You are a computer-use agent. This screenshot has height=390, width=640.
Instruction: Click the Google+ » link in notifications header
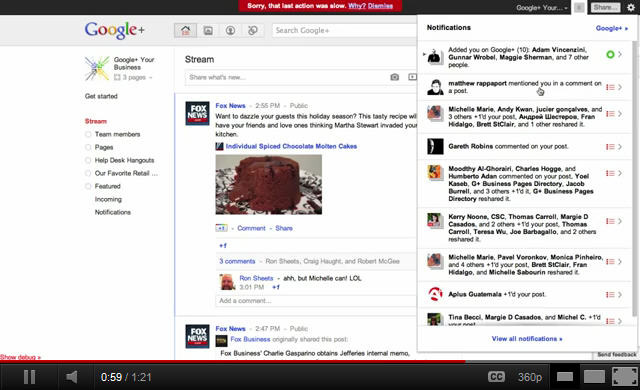tap(611, 28)
